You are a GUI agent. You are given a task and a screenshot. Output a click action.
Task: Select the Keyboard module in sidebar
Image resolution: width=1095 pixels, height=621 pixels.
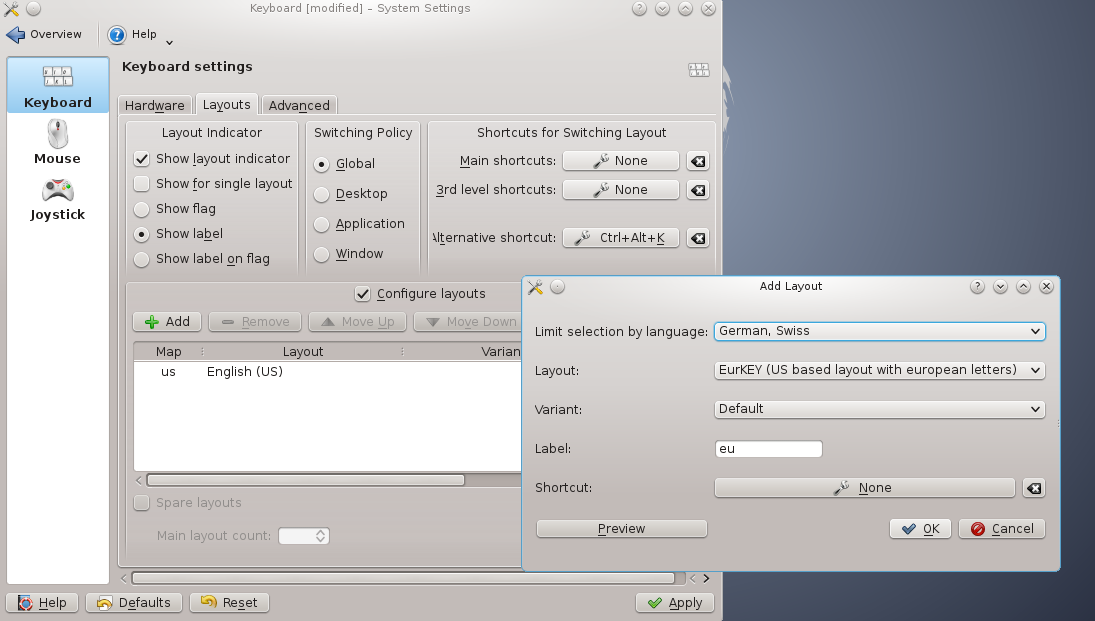[58, 85]
